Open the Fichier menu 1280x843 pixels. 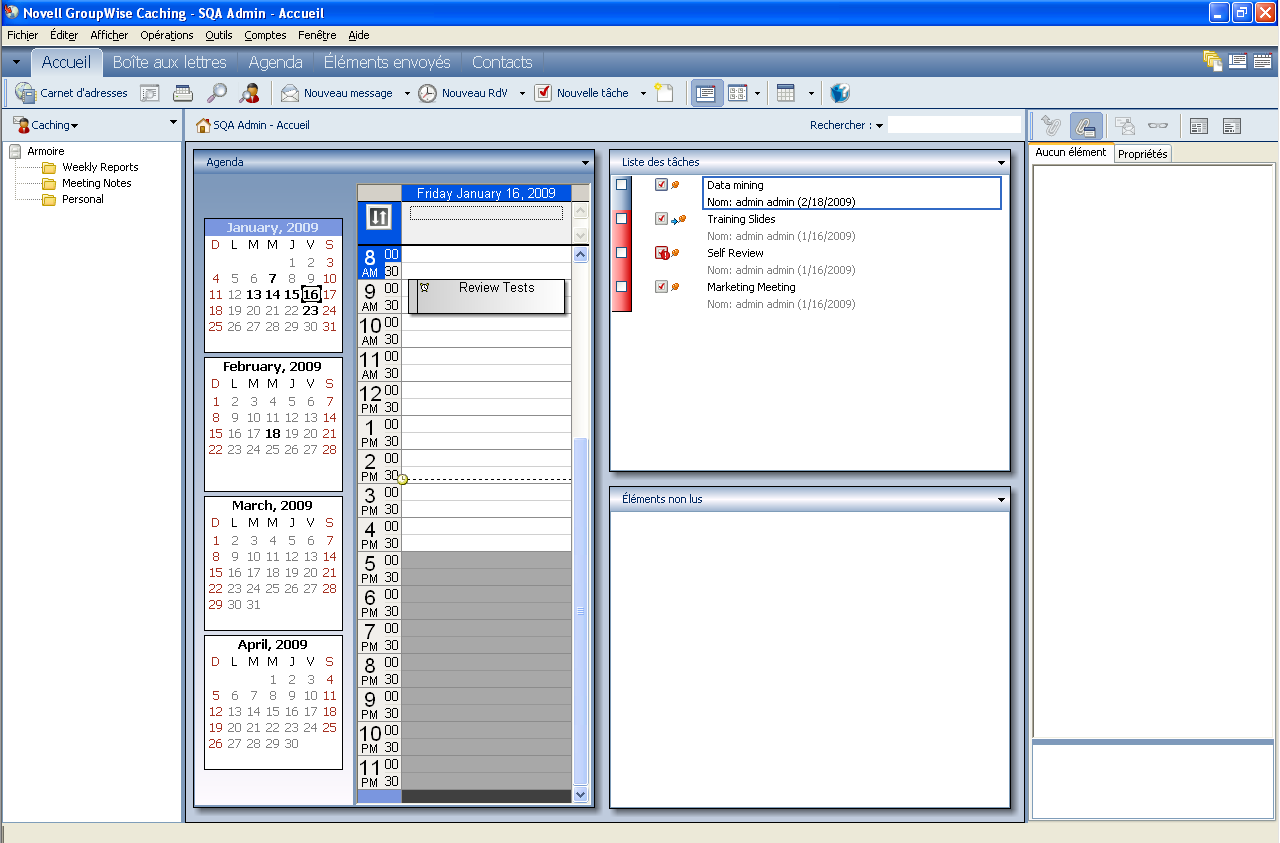pos(22,35)
